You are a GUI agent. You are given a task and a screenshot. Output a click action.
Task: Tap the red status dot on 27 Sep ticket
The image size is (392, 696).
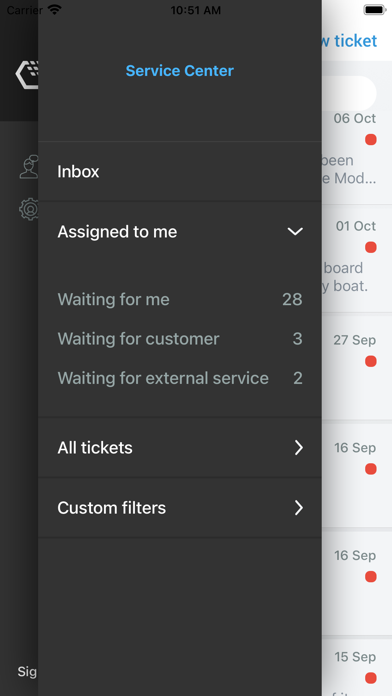[x=371, y=361]
